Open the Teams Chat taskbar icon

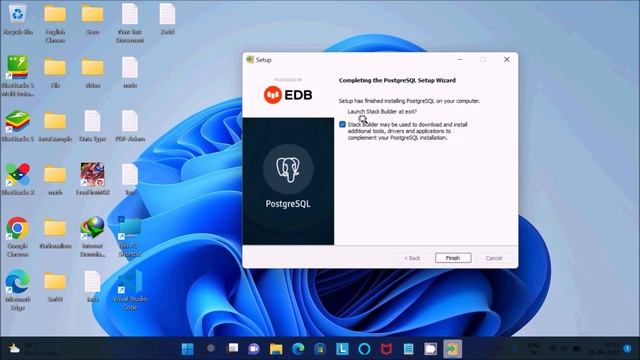254,349
